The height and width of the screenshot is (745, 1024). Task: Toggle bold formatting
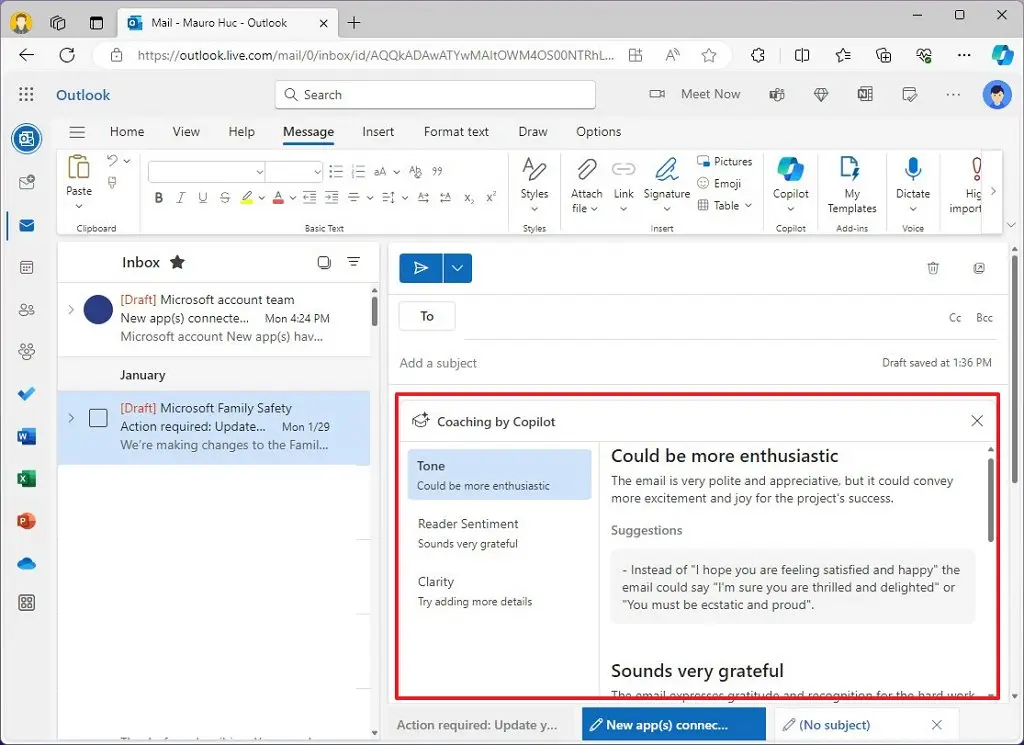[158, 197]
